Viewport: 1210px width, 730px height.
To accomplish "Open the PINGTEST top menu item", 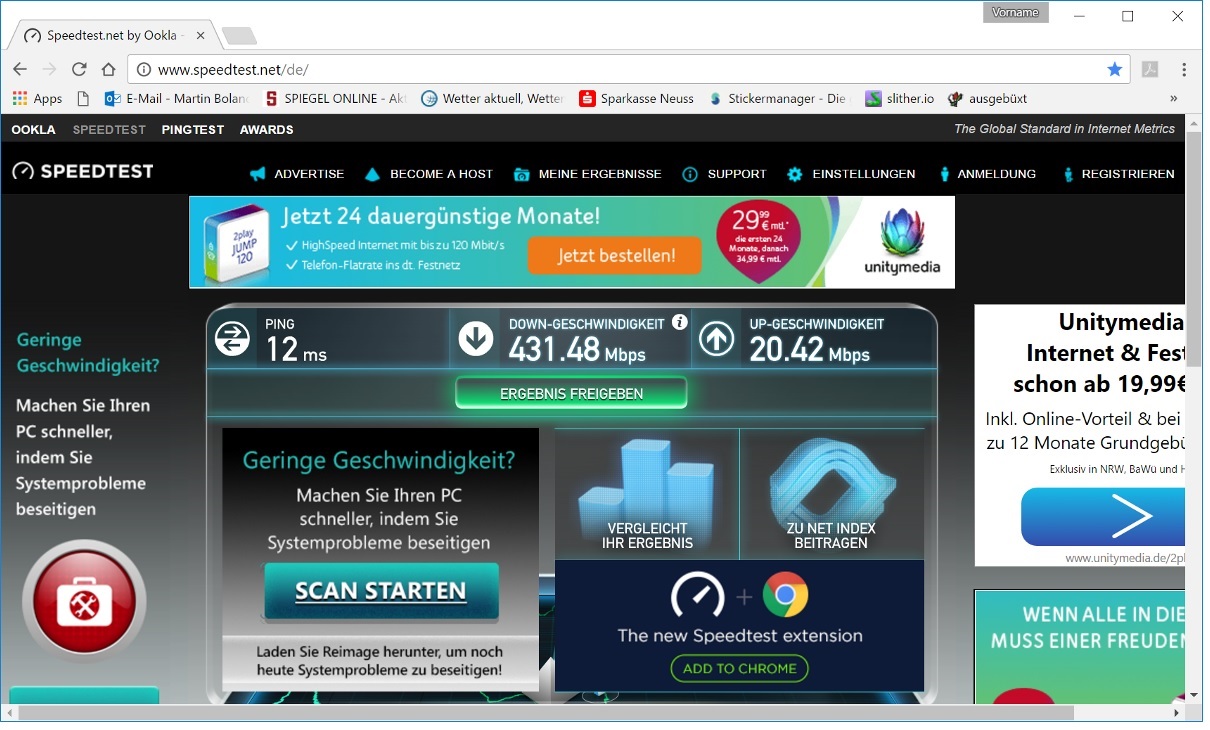I will pyautogui.click(x=193, y=129).
